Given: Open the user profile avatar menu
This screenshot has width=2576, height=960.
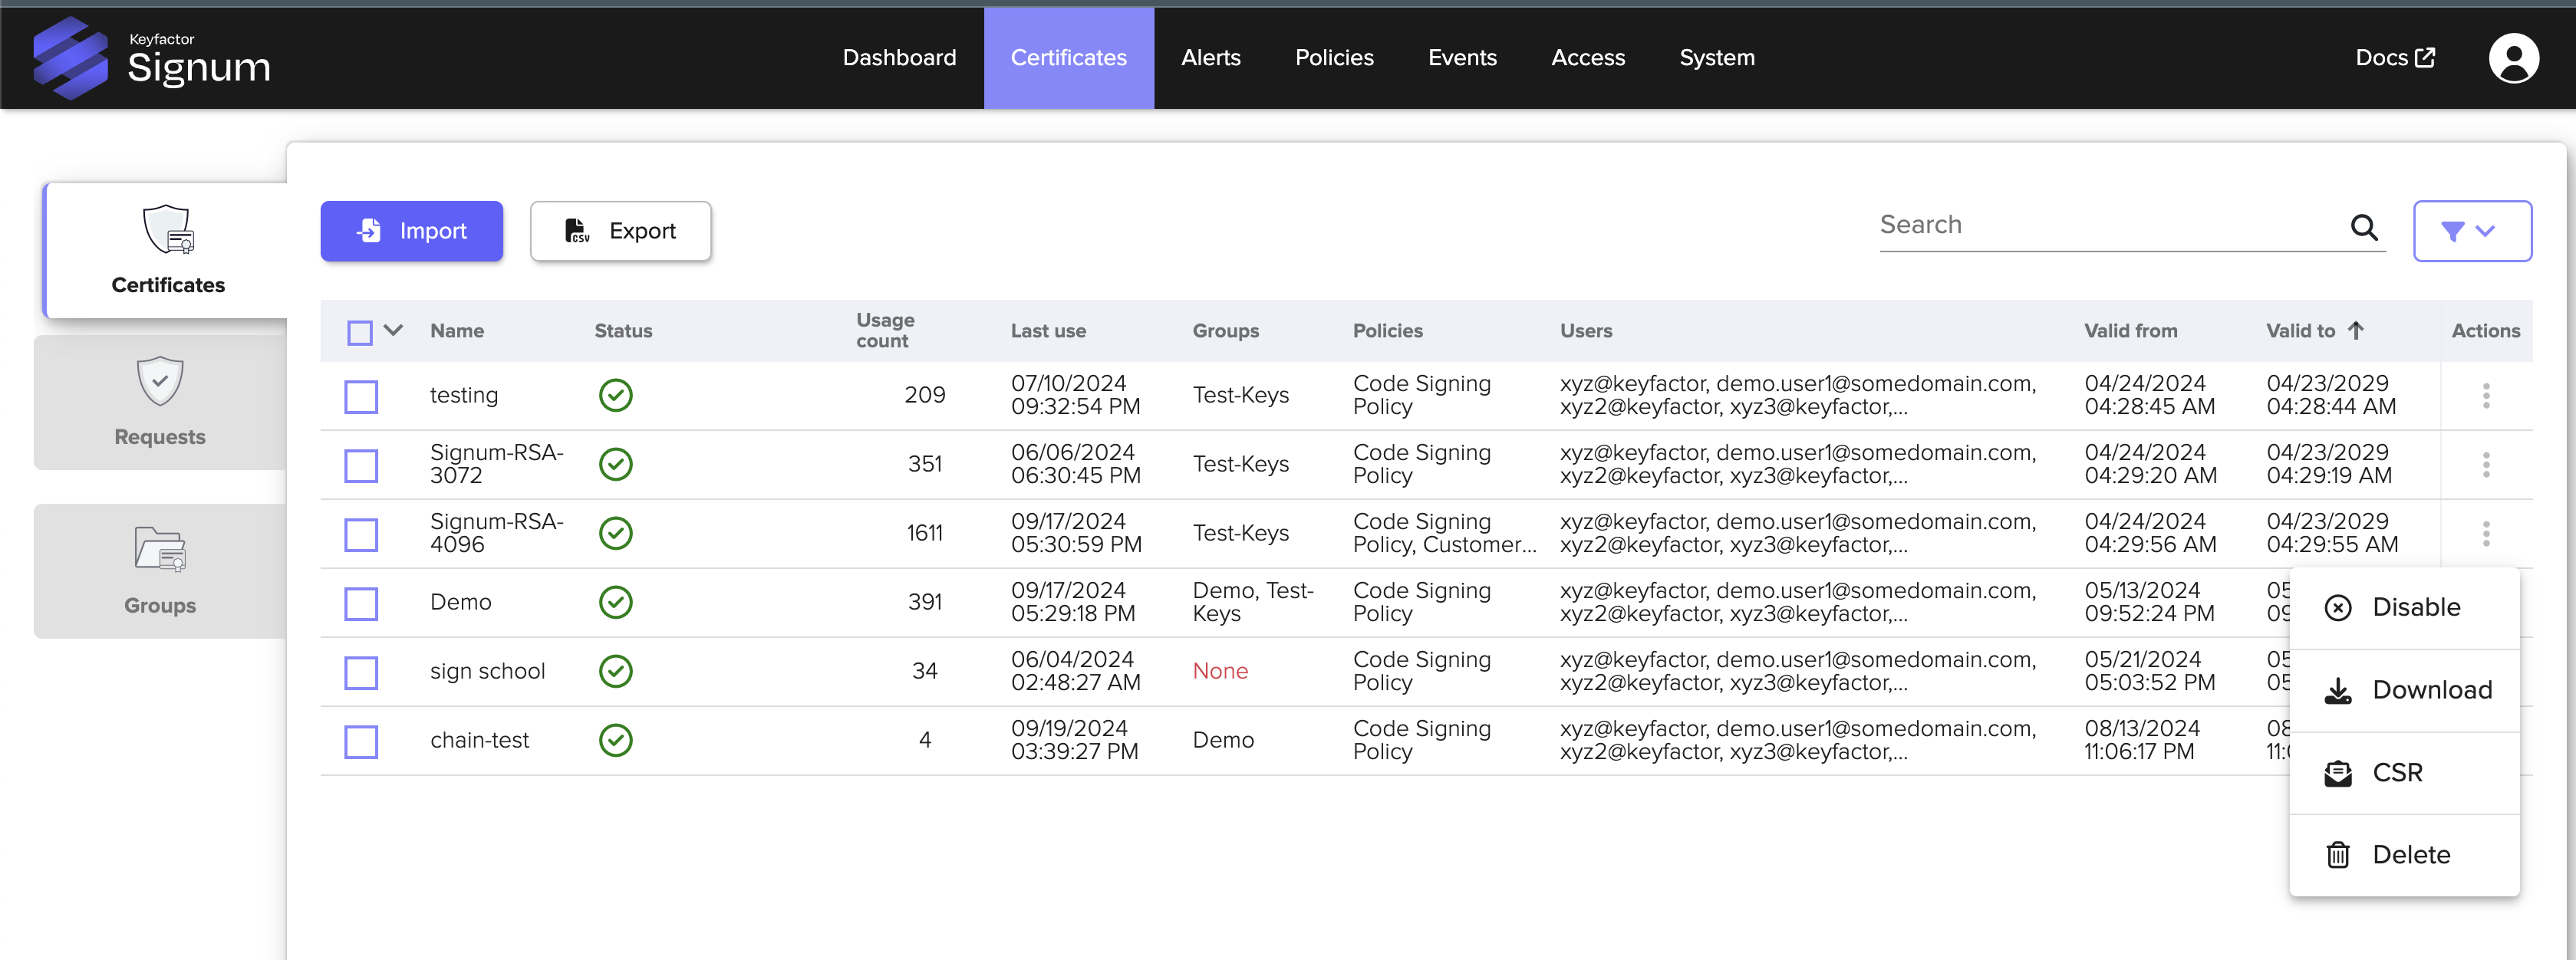Looking at the screenshot, I should click(x=2514, y=57).
